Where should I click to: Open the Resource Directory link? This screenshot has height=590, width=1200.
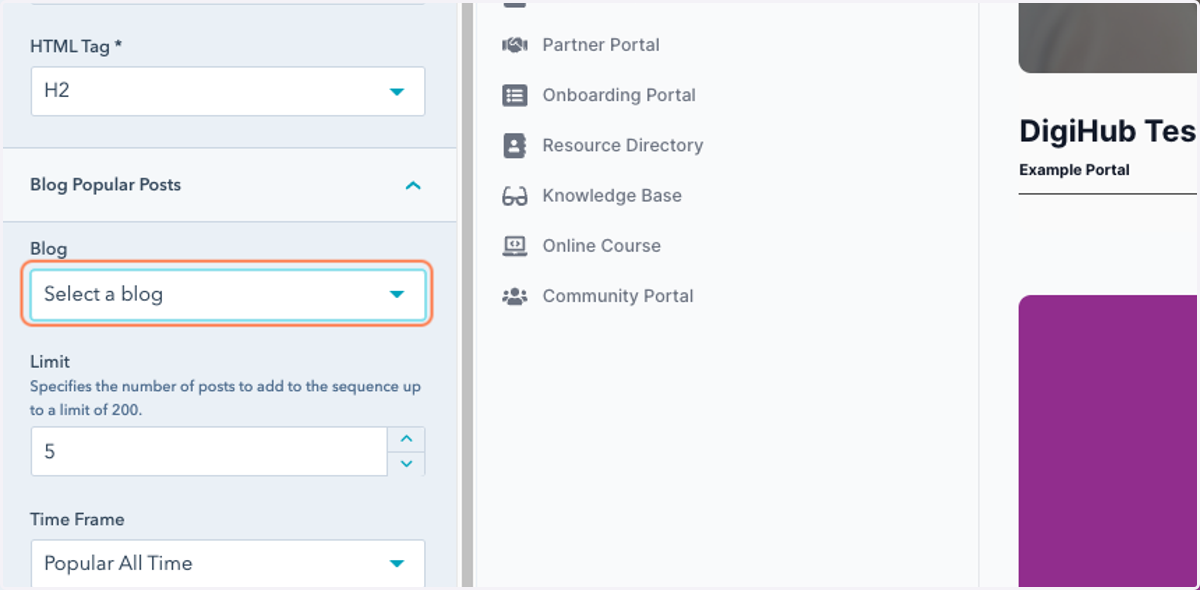point(623,146)
